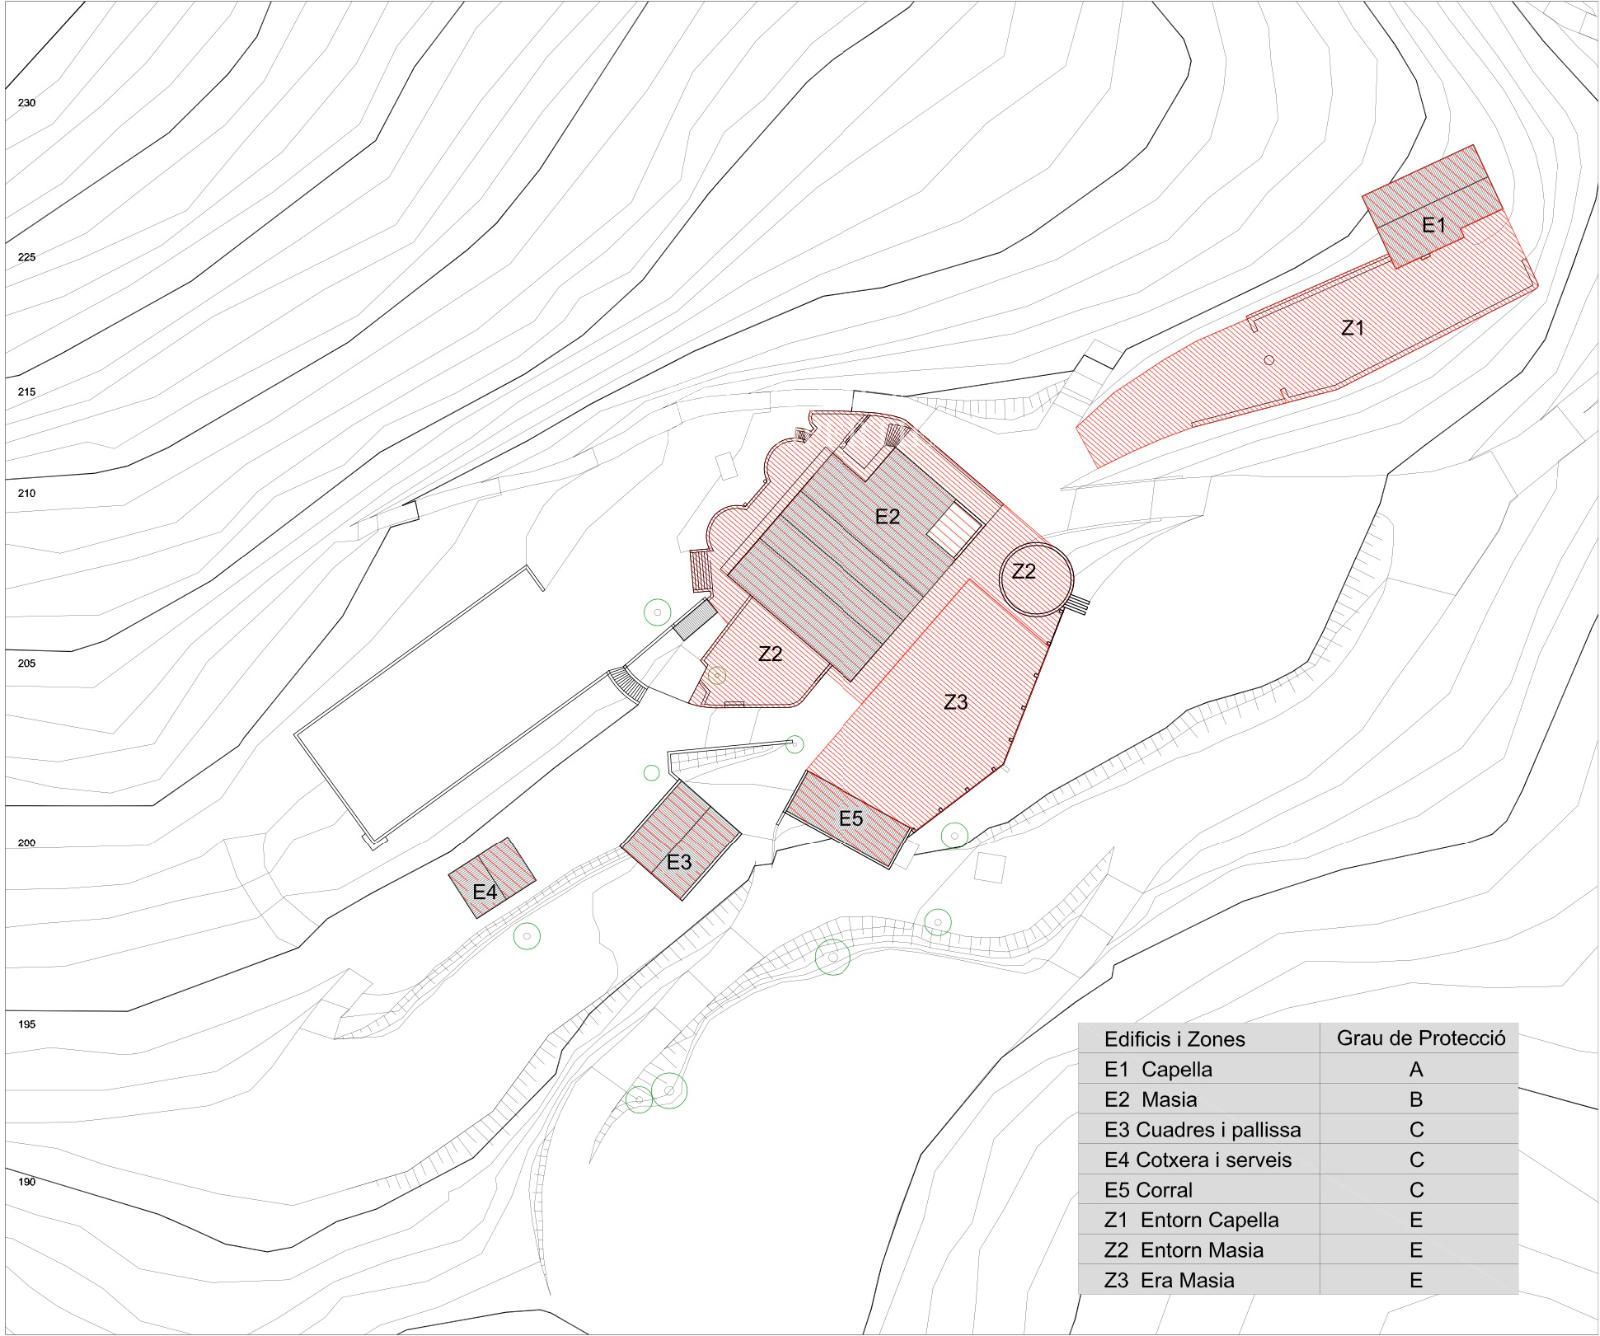The image size is (1600, 1336).
Task: Click the 'Grau de Protecció' column header
Action: click(x=1420, y=1038)
